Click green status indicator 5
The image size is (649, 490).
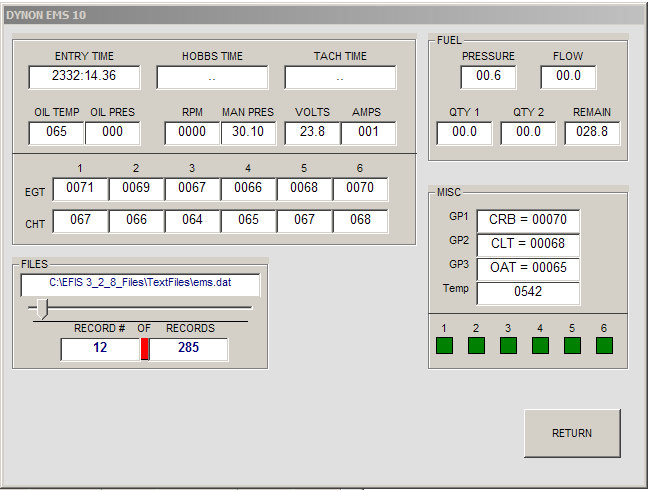(572, 346)
